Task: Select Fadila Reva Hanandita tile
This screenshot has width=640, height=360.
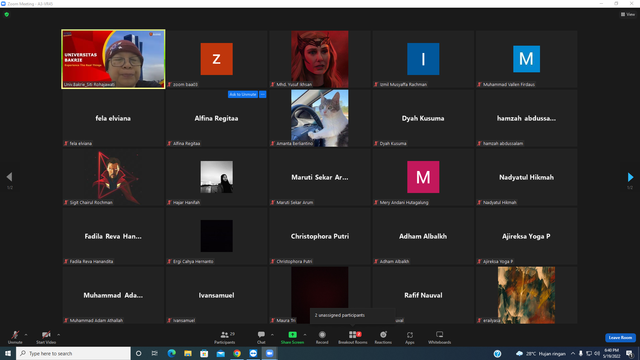Action: click(113, 236)
